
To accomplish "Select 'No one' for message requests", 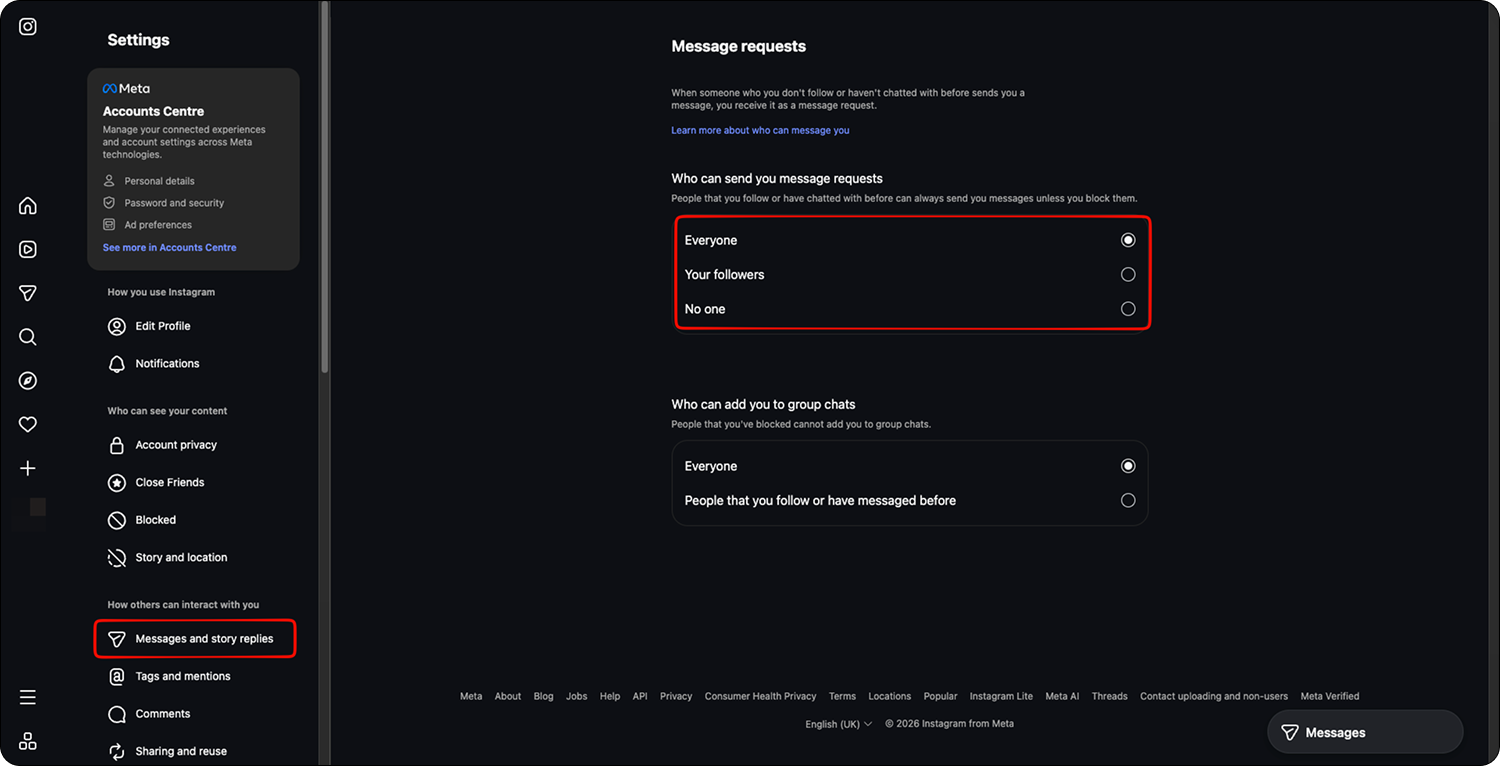I will click(x=911, y=309).
